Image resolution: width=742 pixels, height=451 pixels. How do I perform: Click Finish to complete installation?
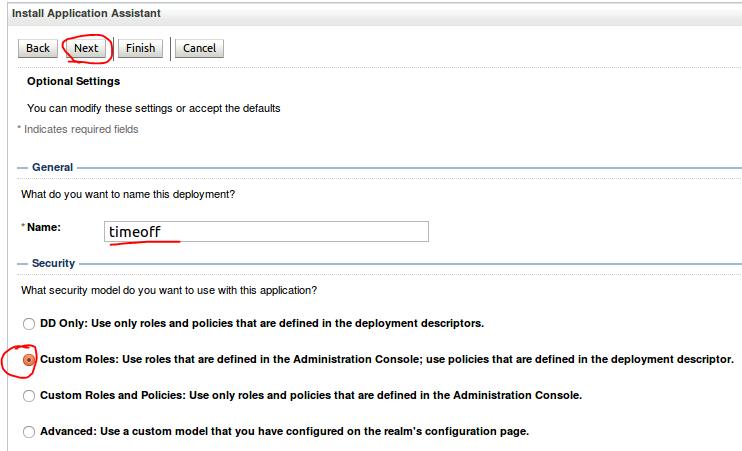click(x=140, y=48)
